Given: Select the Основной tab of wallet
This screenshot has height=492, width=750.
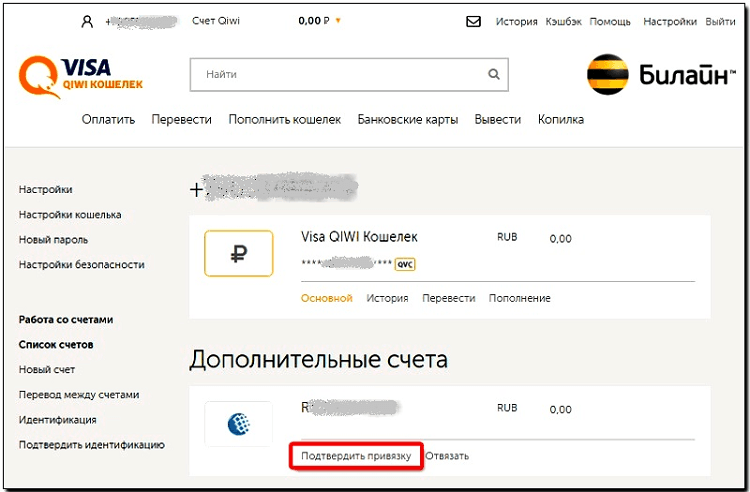Looking at the screenshot, I should (327, 298).
